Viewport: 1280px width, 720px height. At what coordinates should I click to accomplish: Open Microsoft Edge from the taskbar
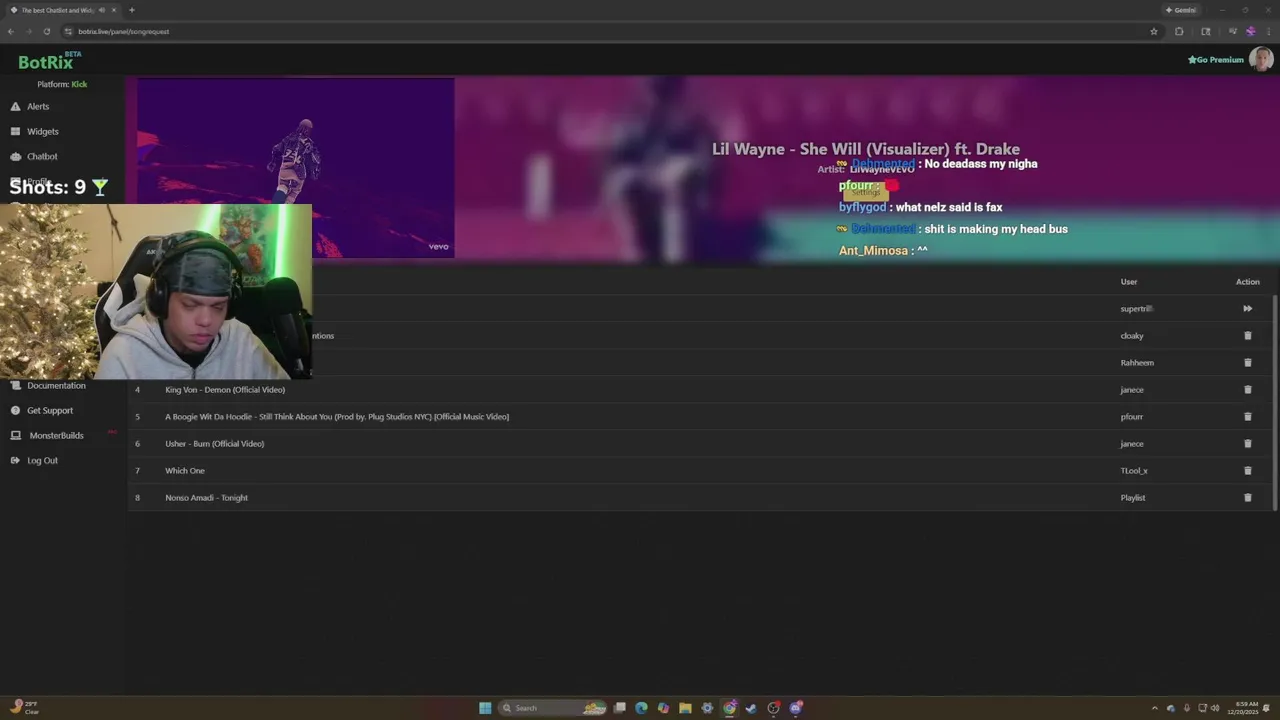tap(641, 708)
